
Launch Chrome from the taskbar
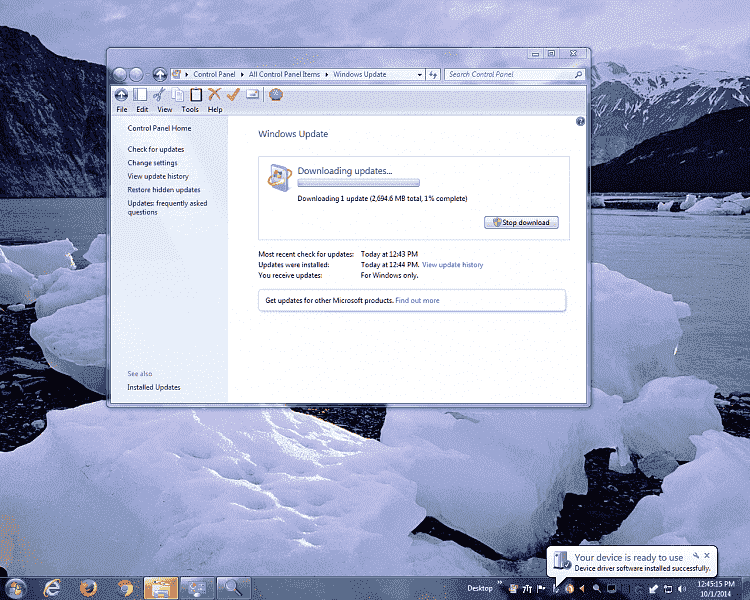click(125, 588)
